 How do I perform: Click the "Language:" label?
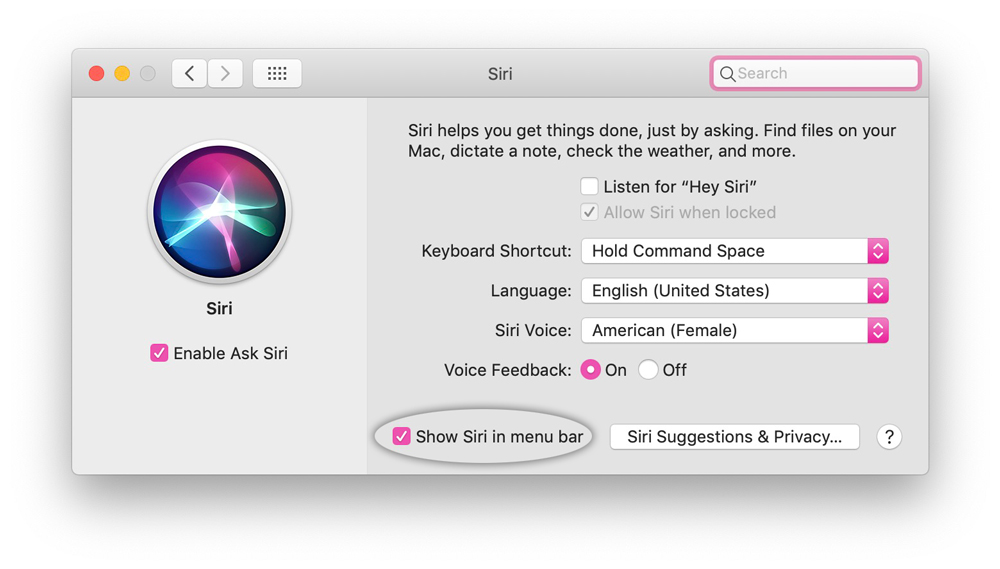531,291
